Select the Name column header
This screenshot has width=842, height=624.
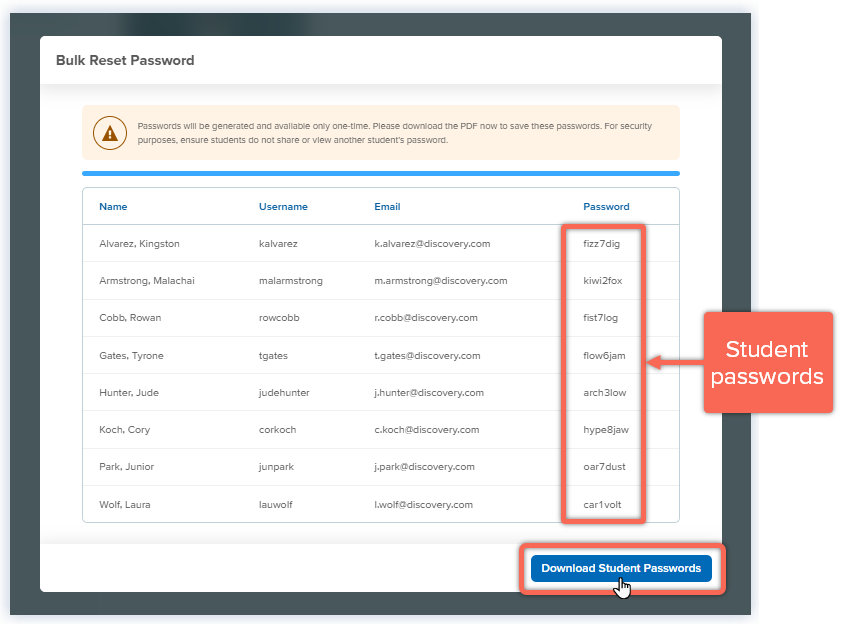(x=113, y=207)
